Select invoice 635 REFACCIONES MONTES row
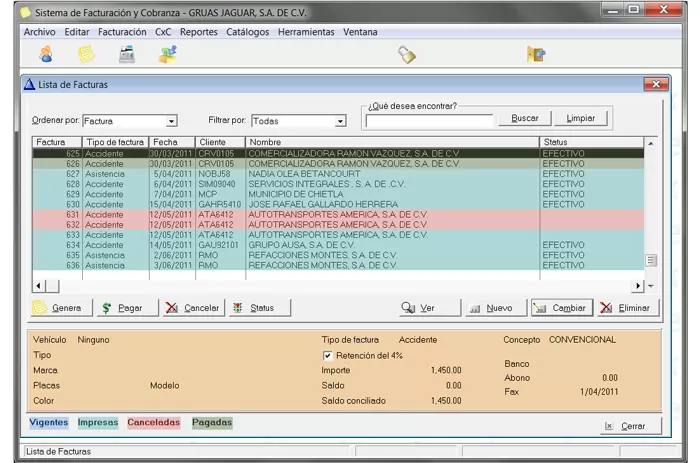Image resolution: width=700 pixels, height=463 pixels. [x=338, y=255]
